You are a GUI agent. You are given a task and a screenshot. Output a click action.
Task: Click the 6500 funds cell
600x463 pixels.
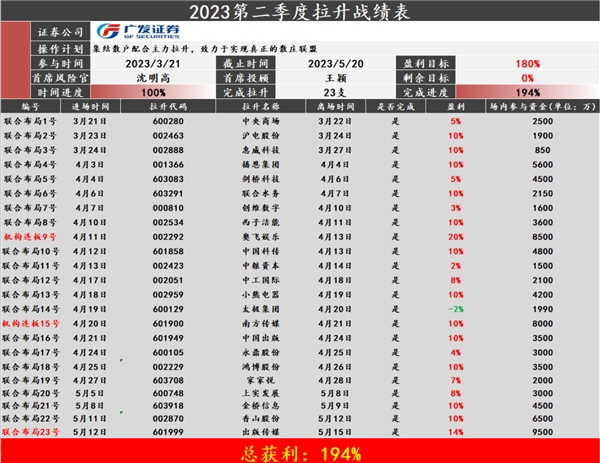click(543, 419)
